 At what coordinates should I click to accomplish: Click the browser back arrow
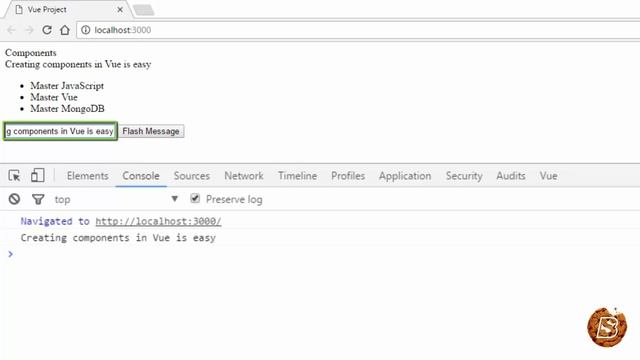click(11, 30)
